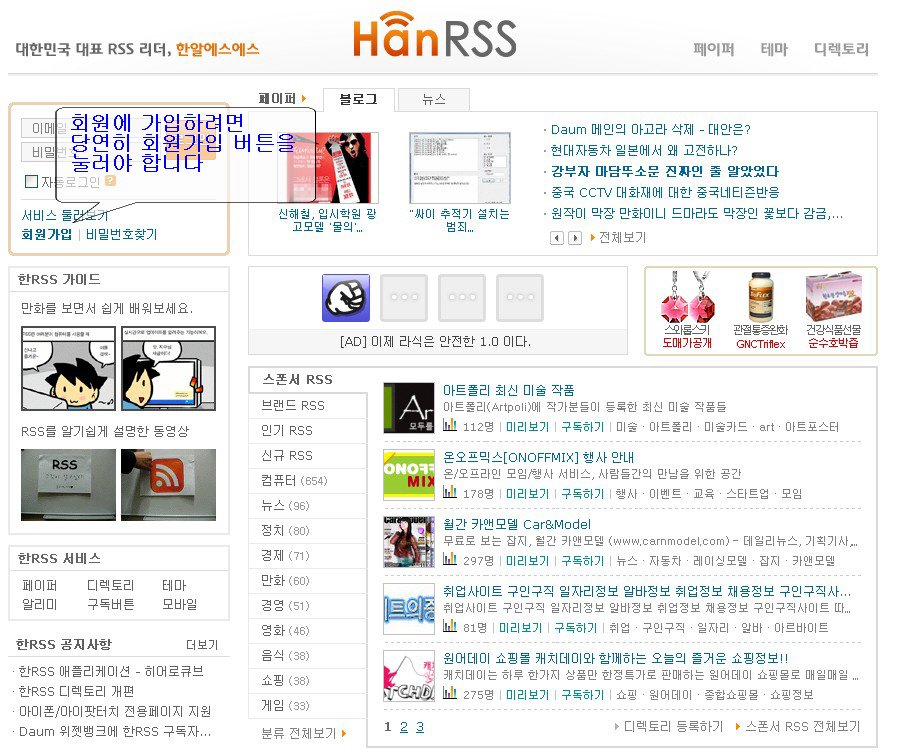
Task: Click the 비밀번호찾기 link
Action: 121,234
